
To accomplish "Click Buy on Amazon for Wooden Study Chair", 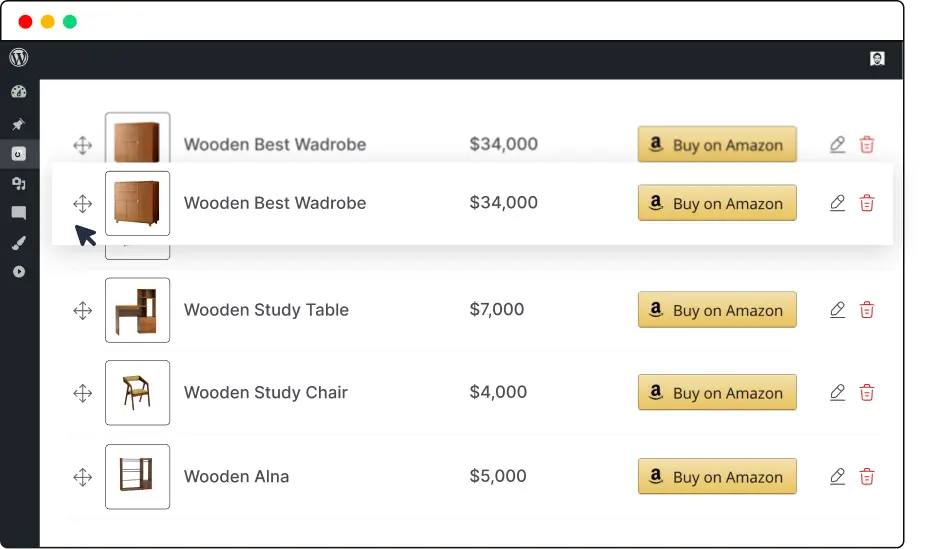I will pyautogui.click(x=717, y=392).
